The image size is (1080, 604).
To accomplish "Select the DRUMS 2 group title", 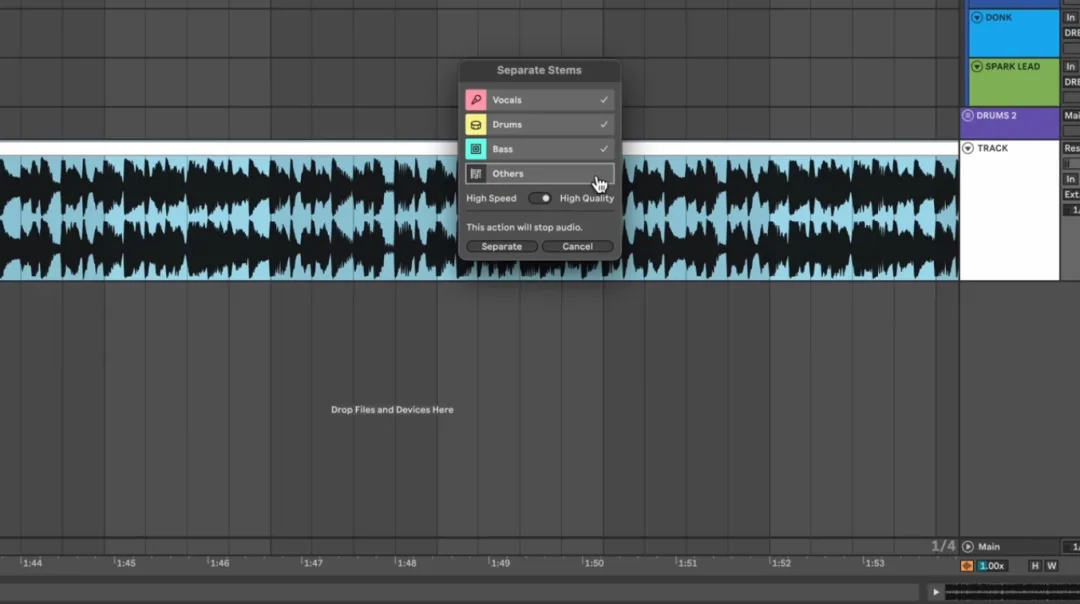I will 996,116.
